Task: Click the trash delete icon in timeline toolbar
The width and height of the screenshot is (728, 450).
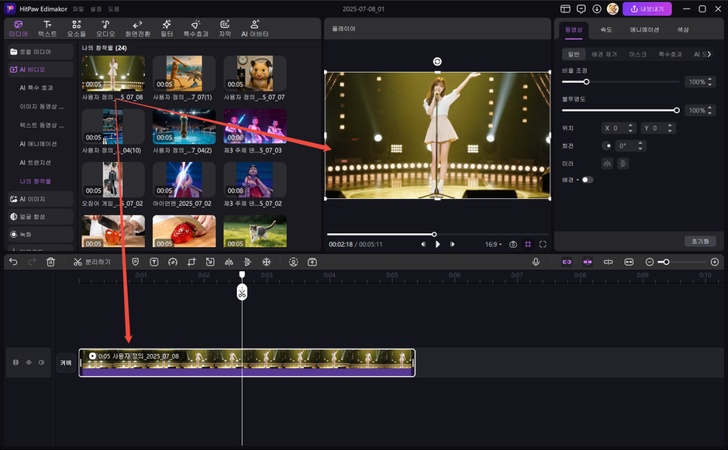Action: [51, 262]
